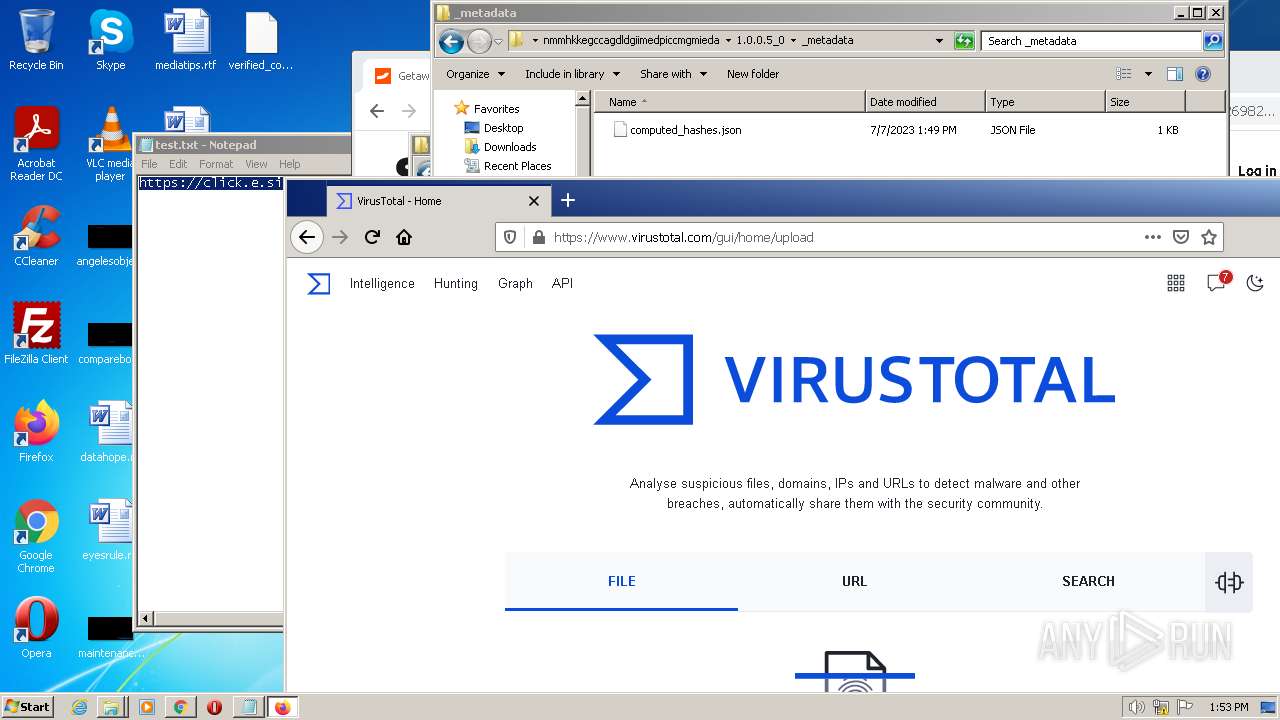Open Include in library dropdown
The height and width of the screenshot is (720, 1280).
(x=572, y=74)
